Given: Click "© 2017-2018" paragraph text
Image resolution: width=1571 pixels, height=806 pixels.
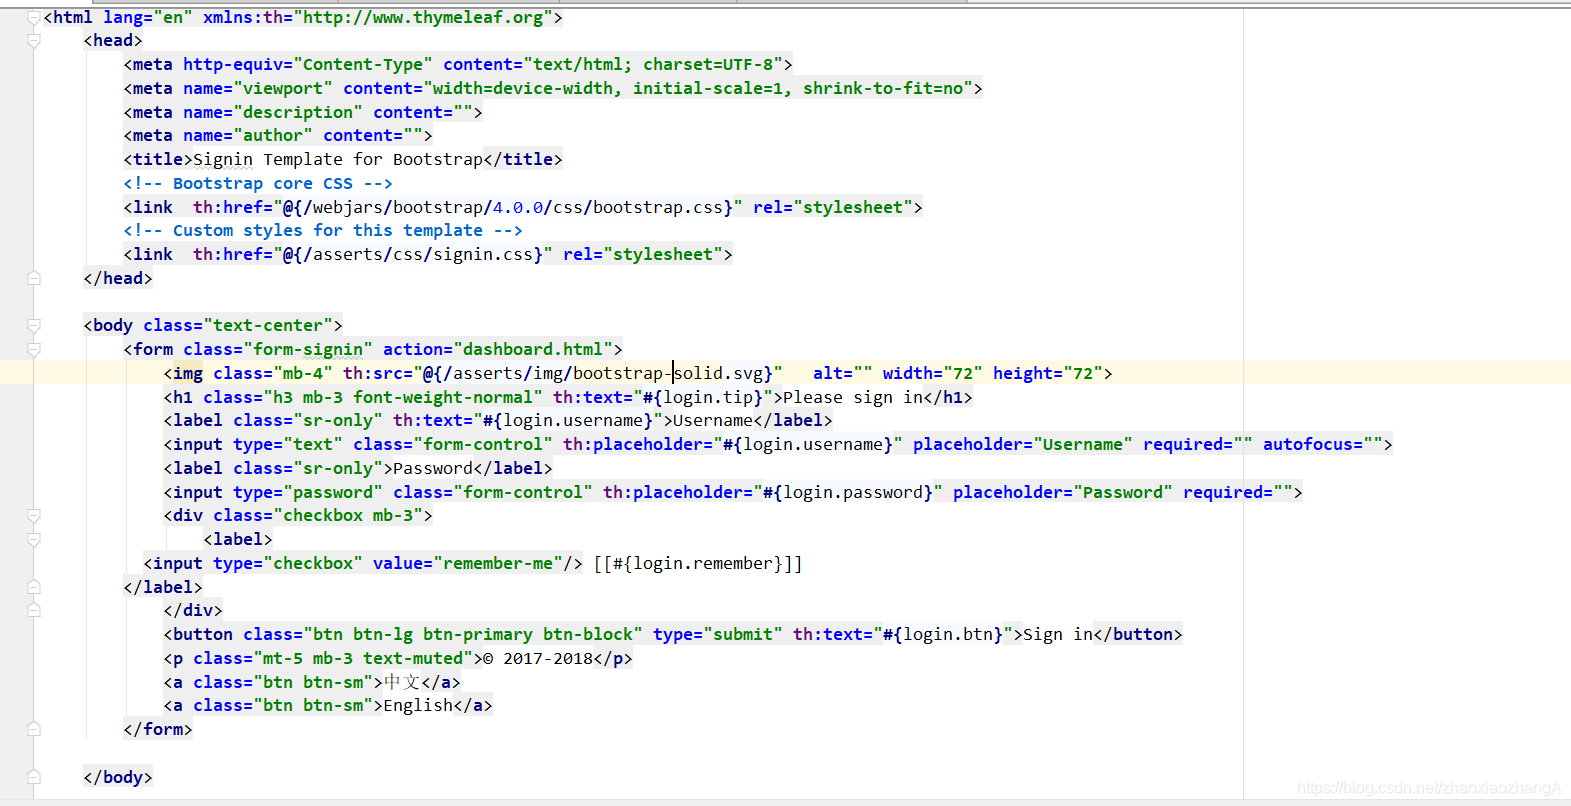Looking at the screenshot, I should [538, 658].
